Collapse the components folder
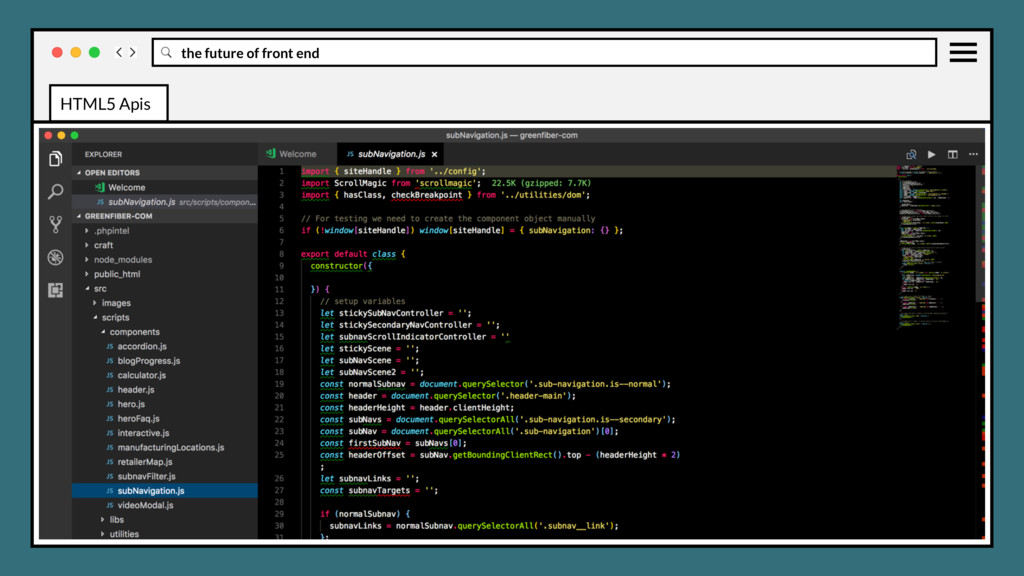 (x=134, y=332)
